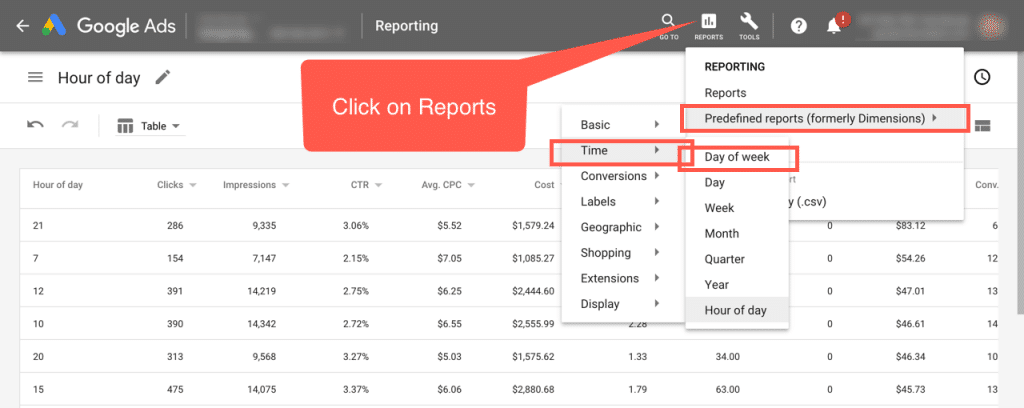Click the clock schedule icon
The height and width of the screenshot is (408, 1024).
(x=982, y=77)
